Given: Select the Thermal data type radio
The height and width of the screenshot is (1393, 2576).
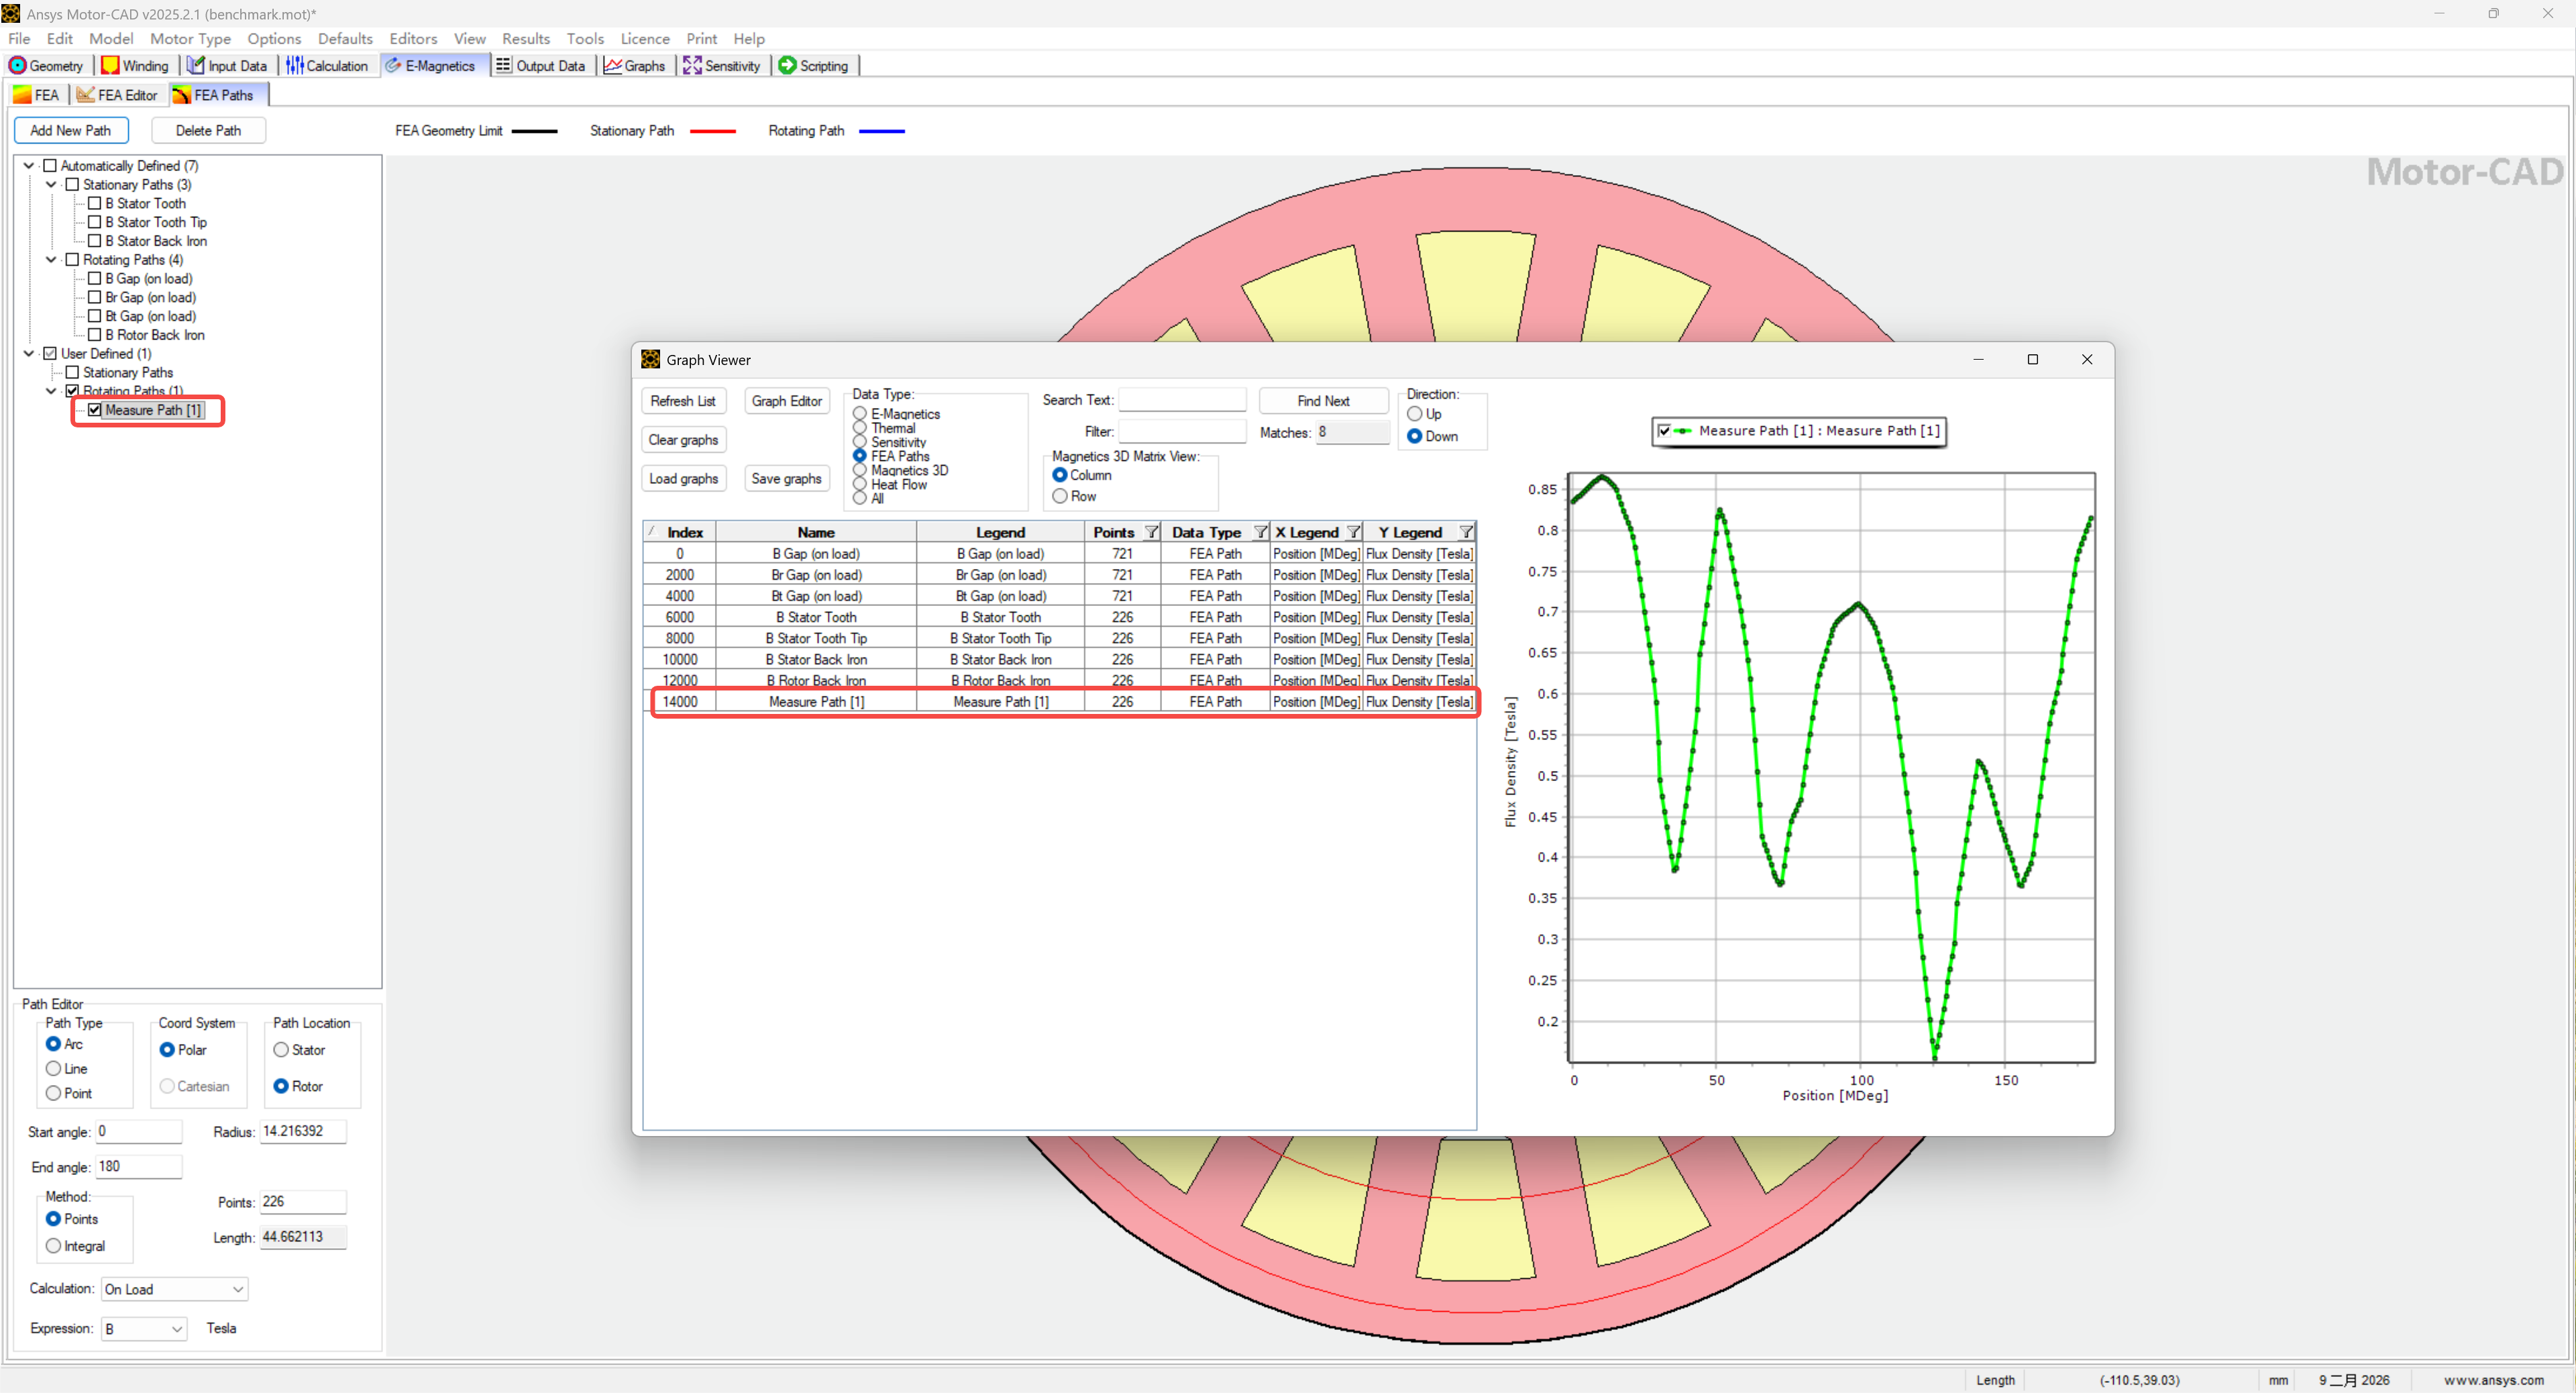Looking at the screenshot, I should click(860, 428).
